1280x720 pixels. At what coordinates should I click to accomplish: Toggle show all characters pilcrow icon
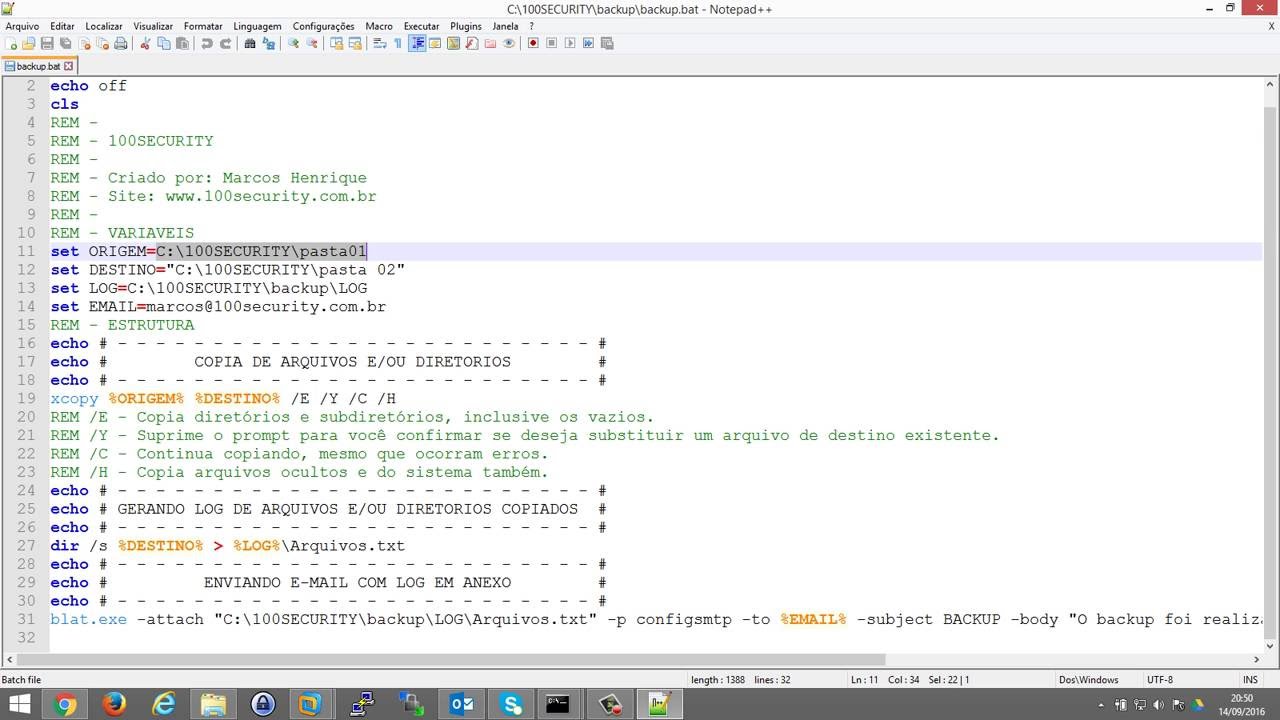pyautogui.click(x=398, y=44)
